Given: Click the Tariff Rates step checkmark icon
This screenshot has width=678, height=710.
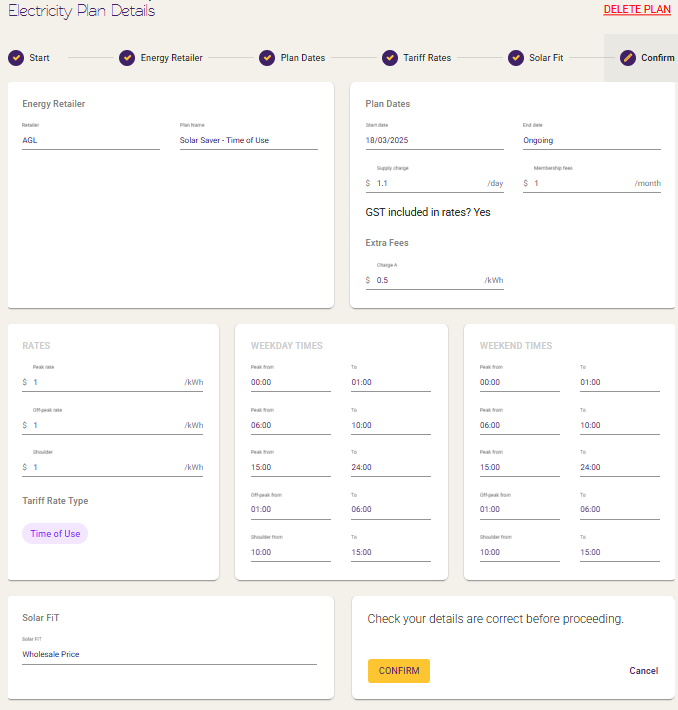Looking at the screenshot, I should pos(389,58).
